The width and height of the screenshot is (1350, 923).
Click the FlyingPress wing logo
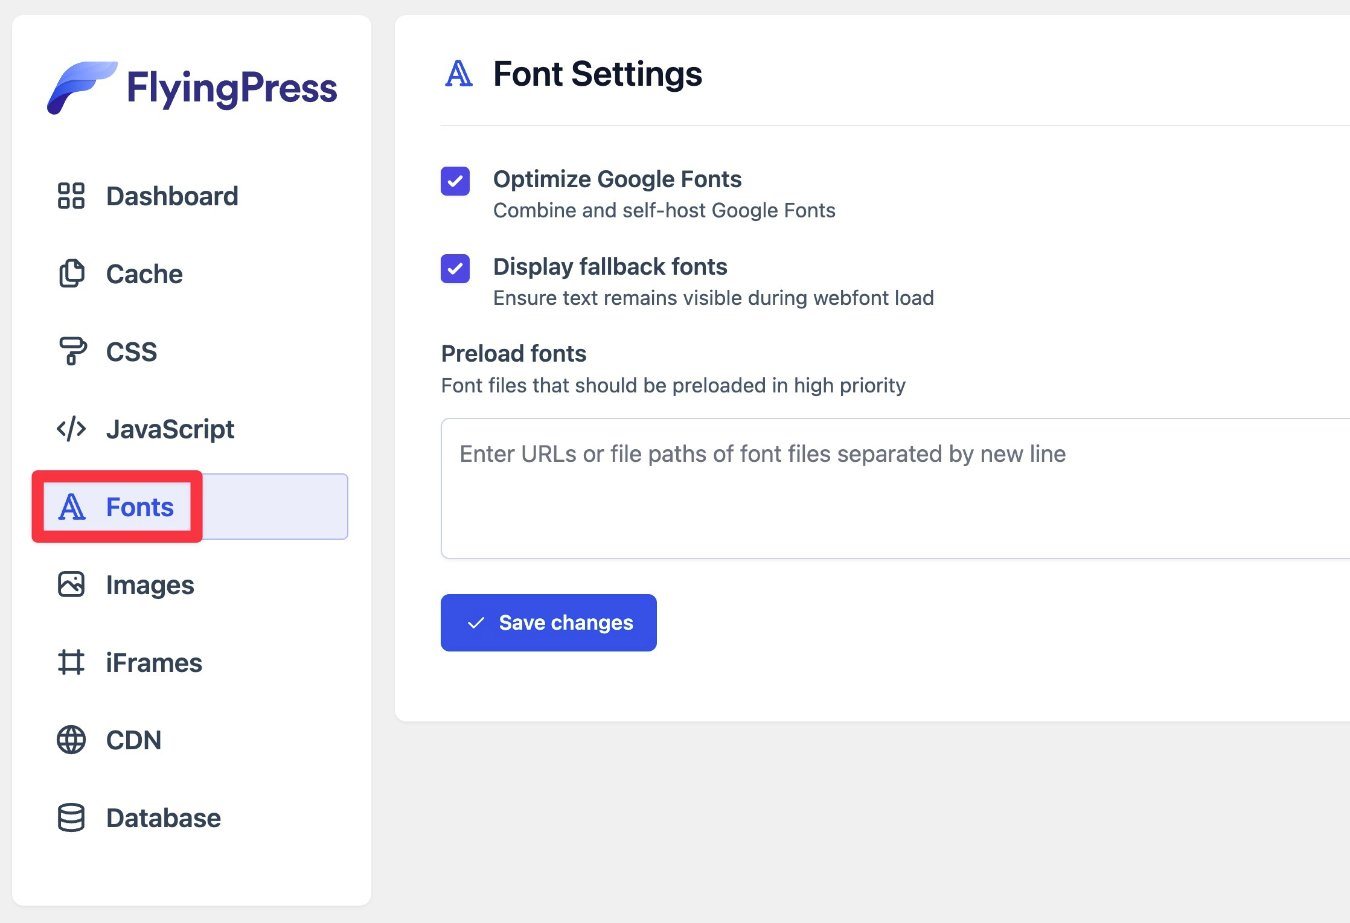(81, 87)
